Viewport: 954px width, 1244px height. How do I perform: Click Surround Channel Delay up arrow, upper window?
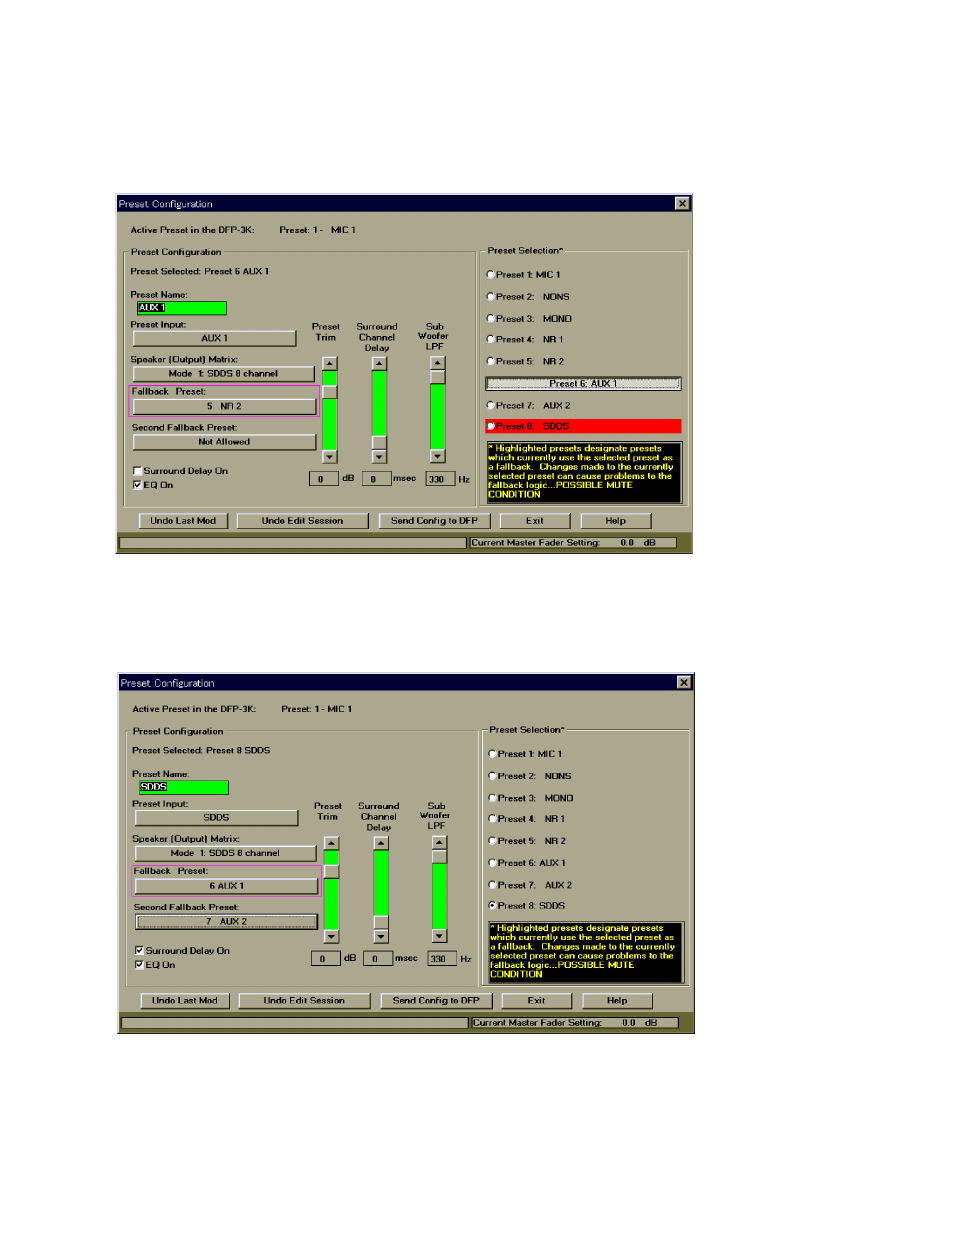point(379,364)
